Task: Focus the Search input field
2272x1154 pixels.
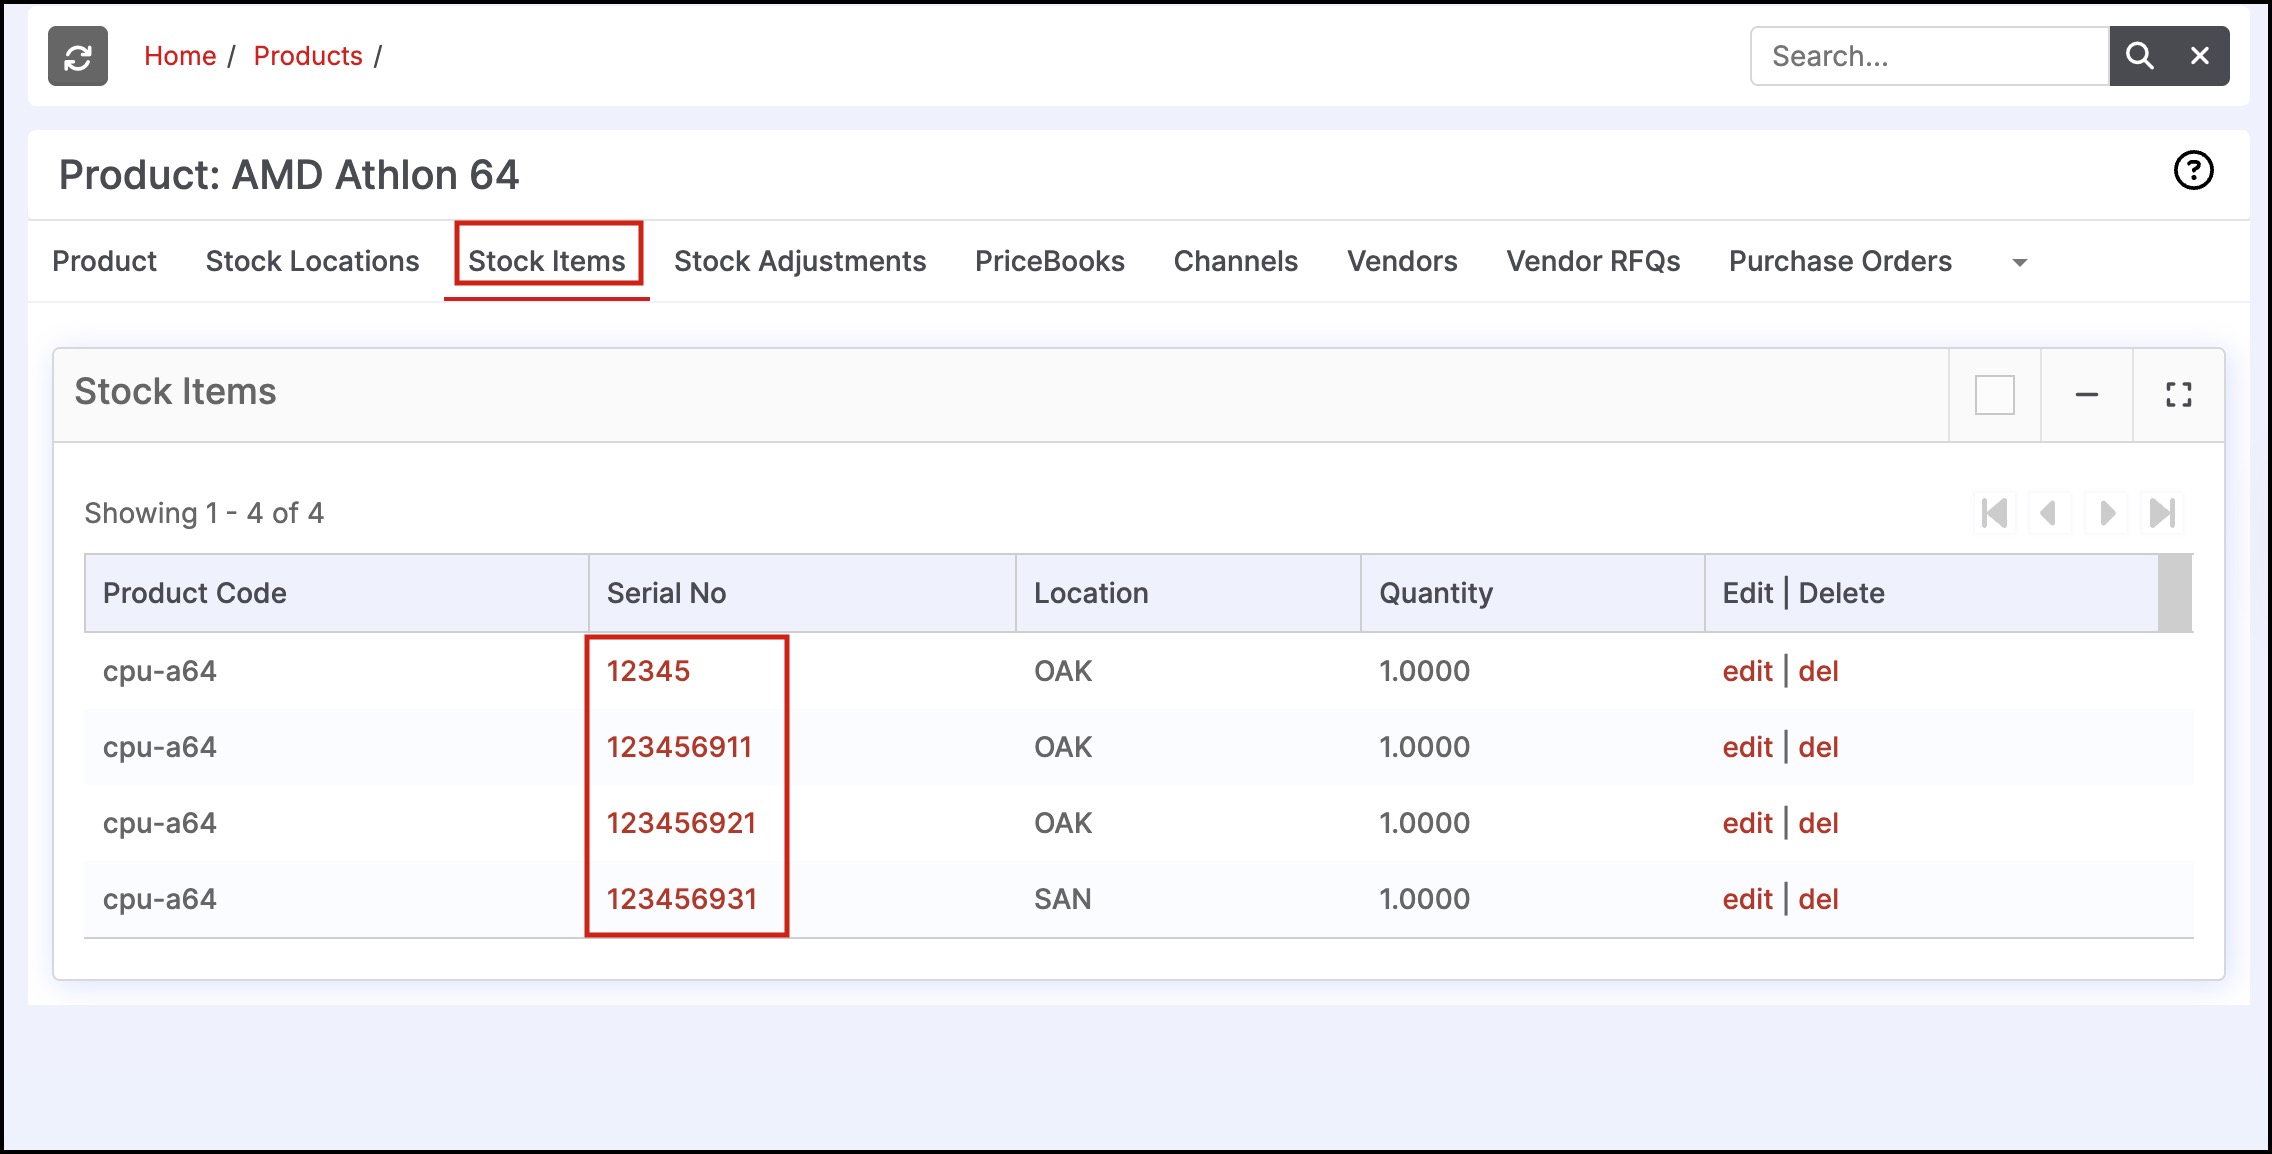Action: coord(1930,56)
